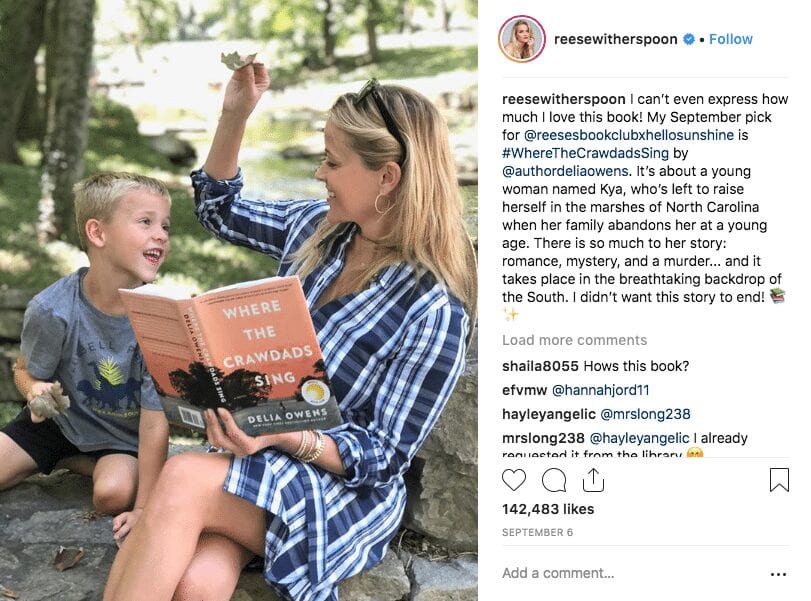
Task: Open the @mrslong238 mention in hayleyangelic's comment
Action: [645, 414]
